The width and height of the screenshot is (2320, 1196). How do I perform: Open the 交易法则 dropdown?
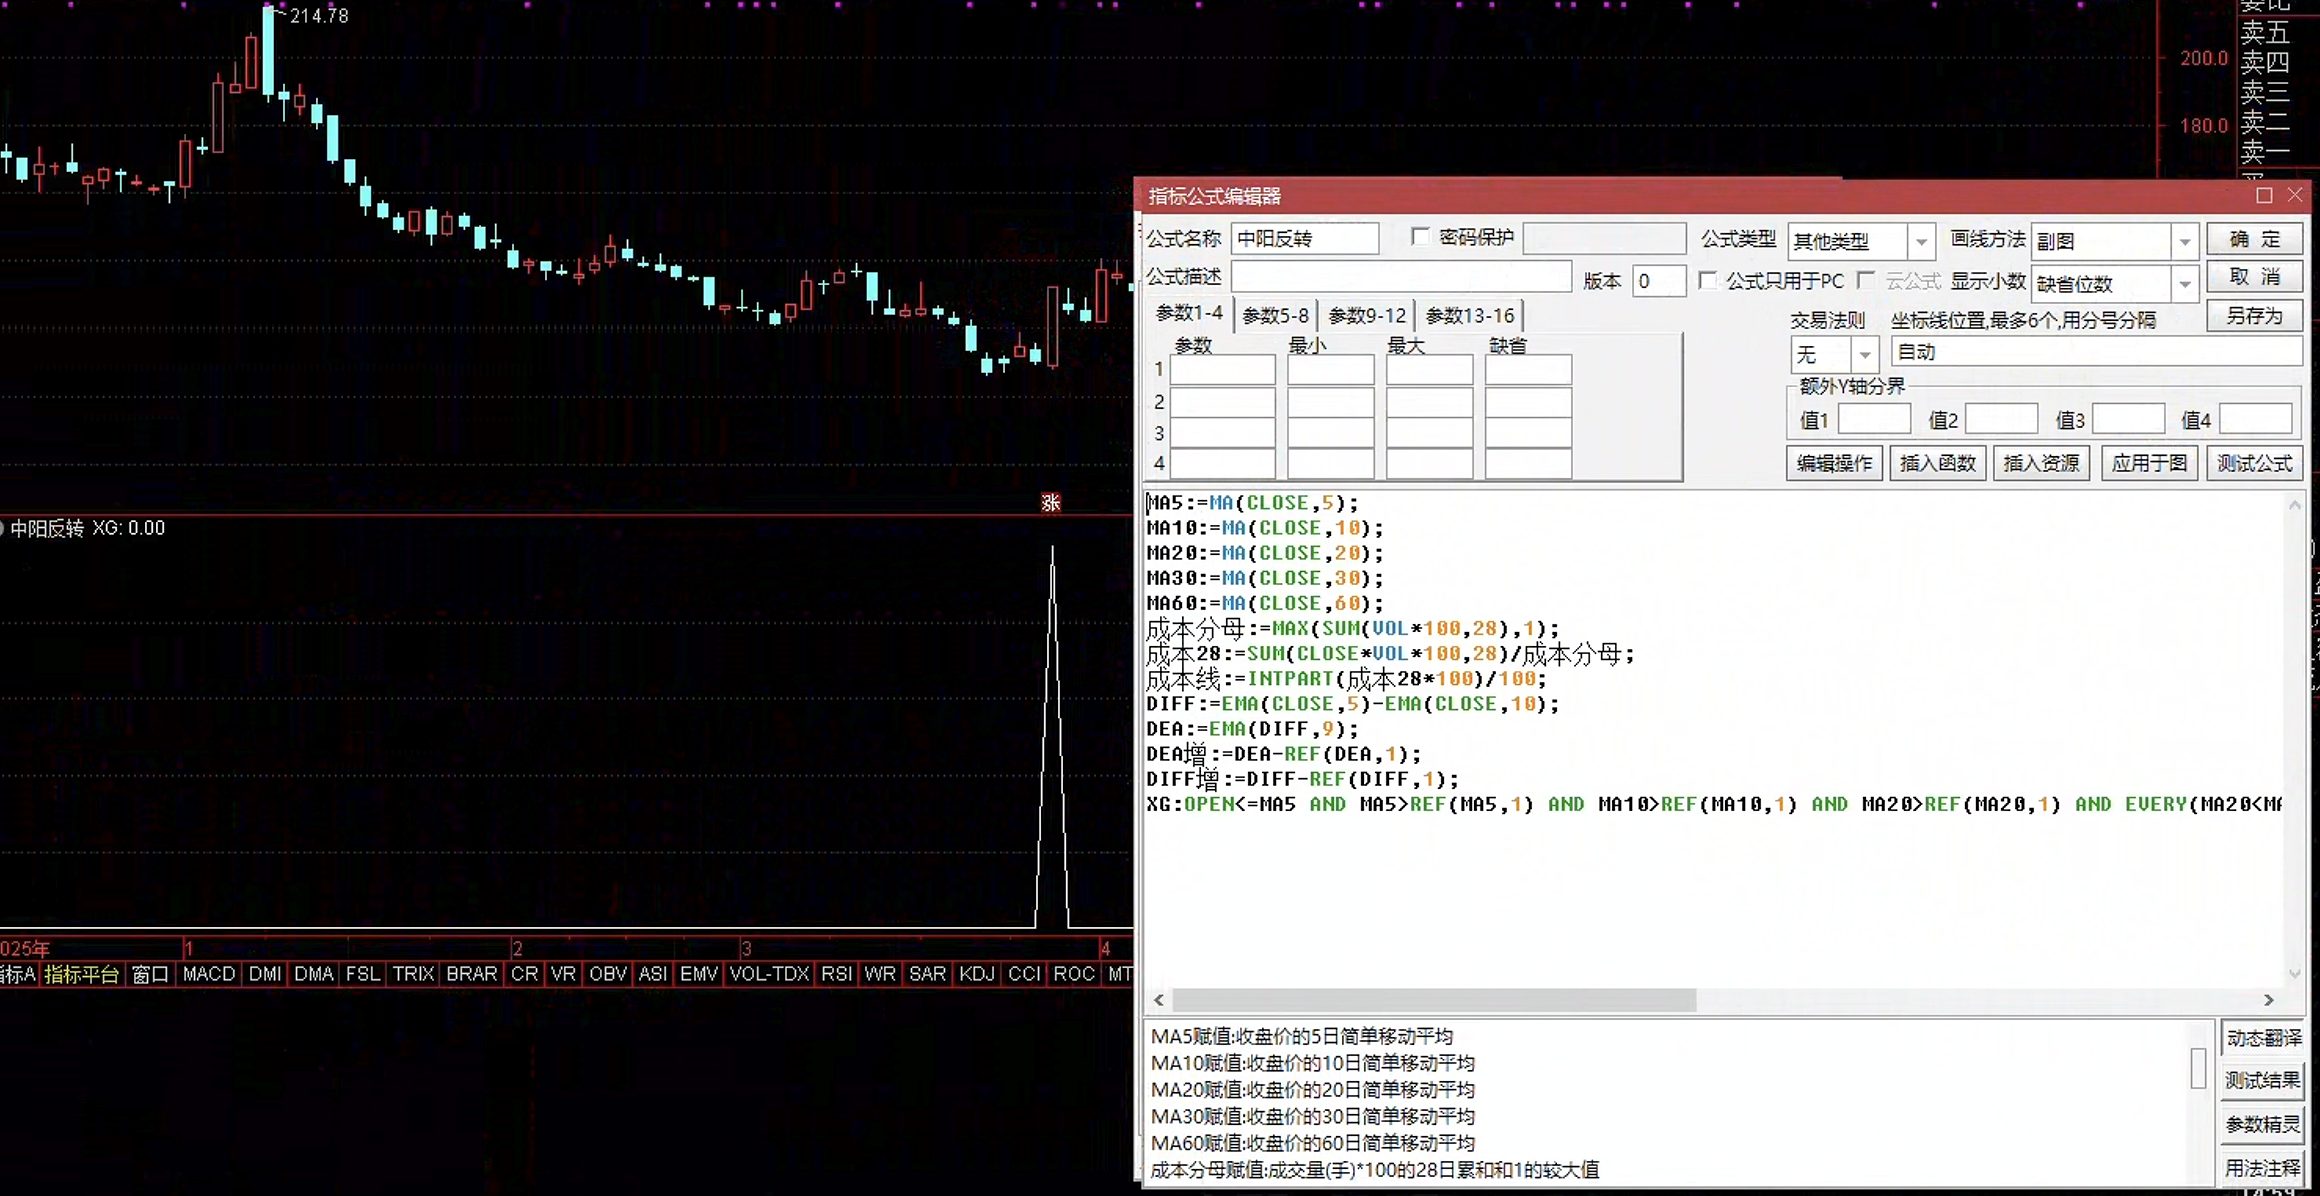click(x=1865, y=354)
